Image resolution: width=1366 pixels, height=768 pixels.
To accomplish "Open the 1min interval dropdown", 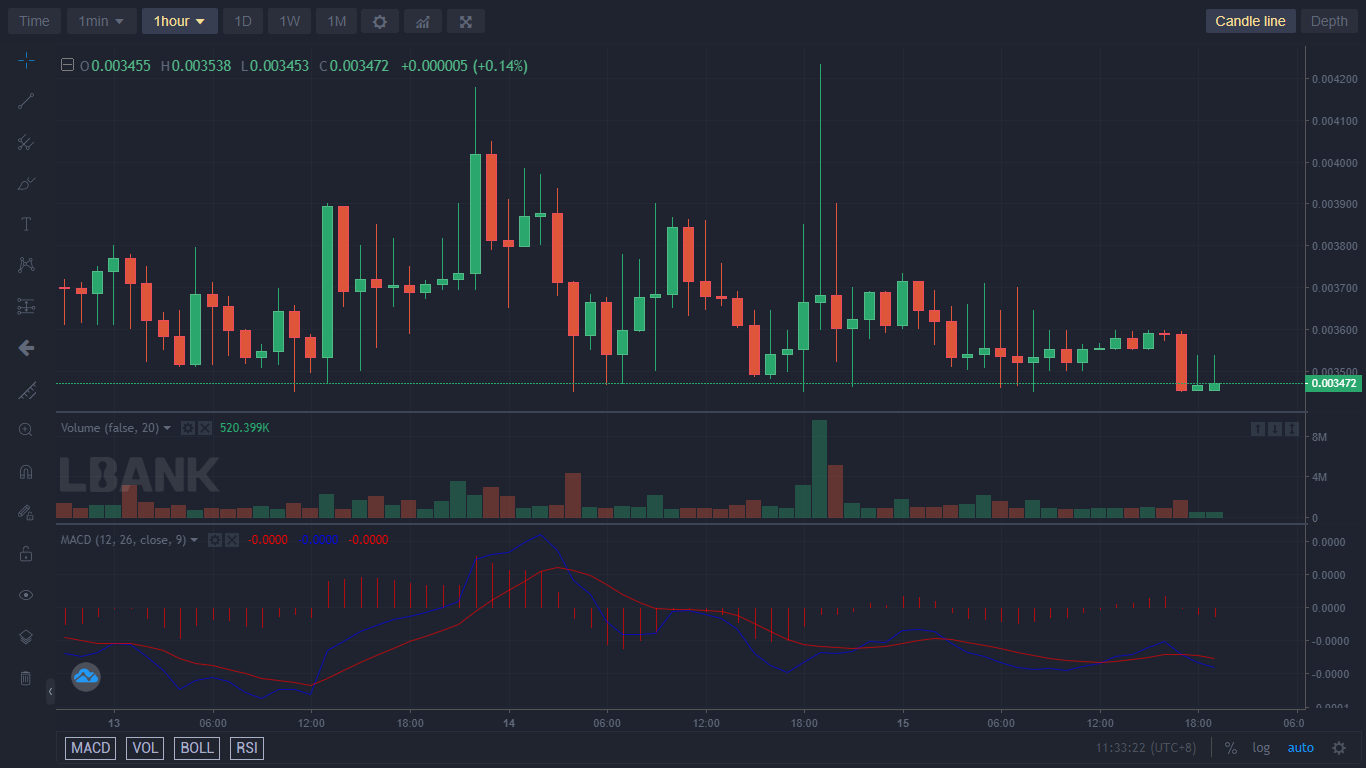I will (x=102, y=21).
